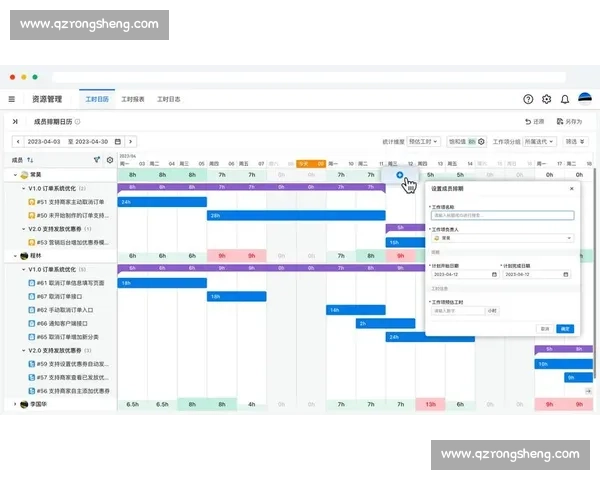Image resolution: width=600 pixels, height=480 pixels.
Task: Click the task icon of item #59
Action: tap(32, 364)
